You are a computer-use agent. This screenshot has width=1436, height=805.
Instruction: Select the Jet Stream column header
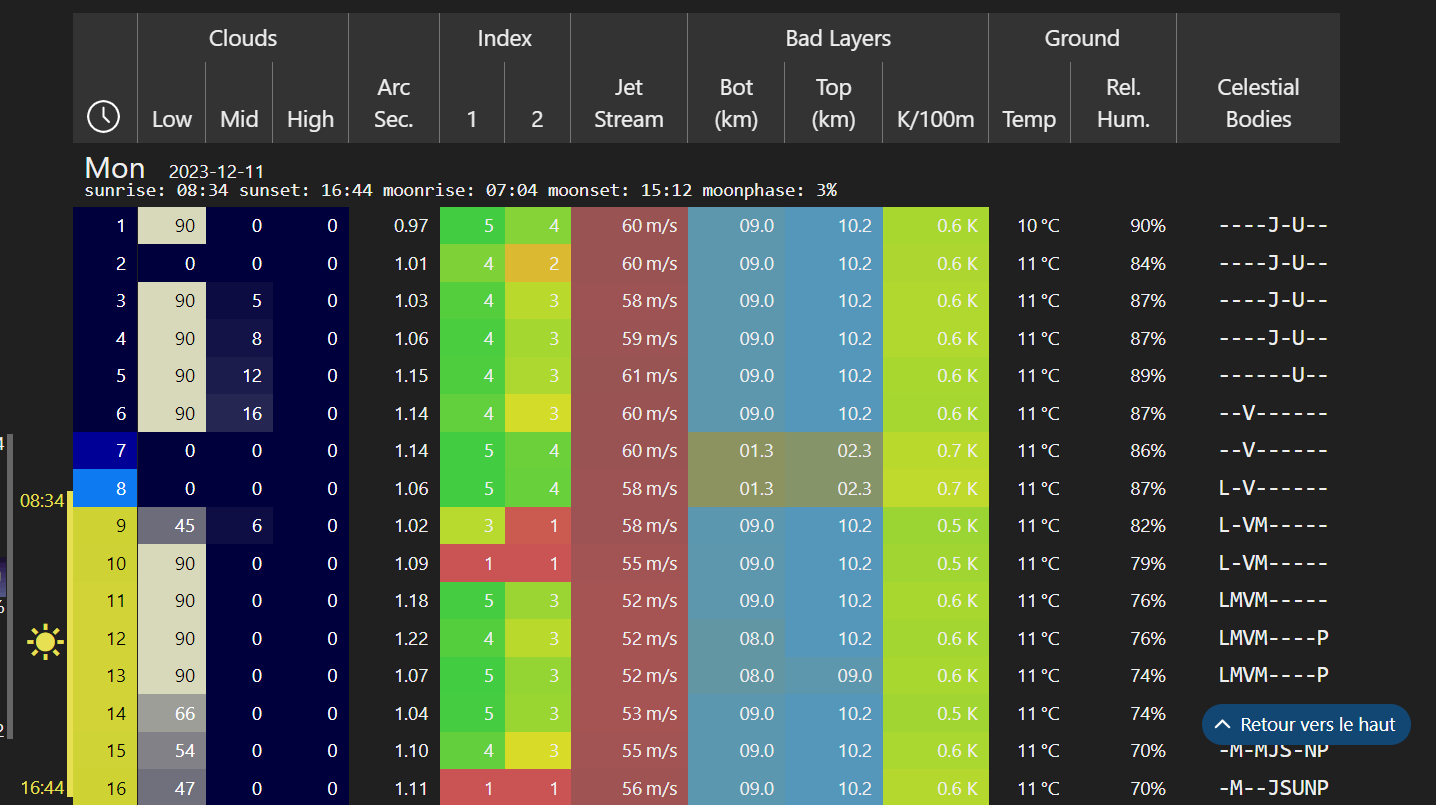628,103
